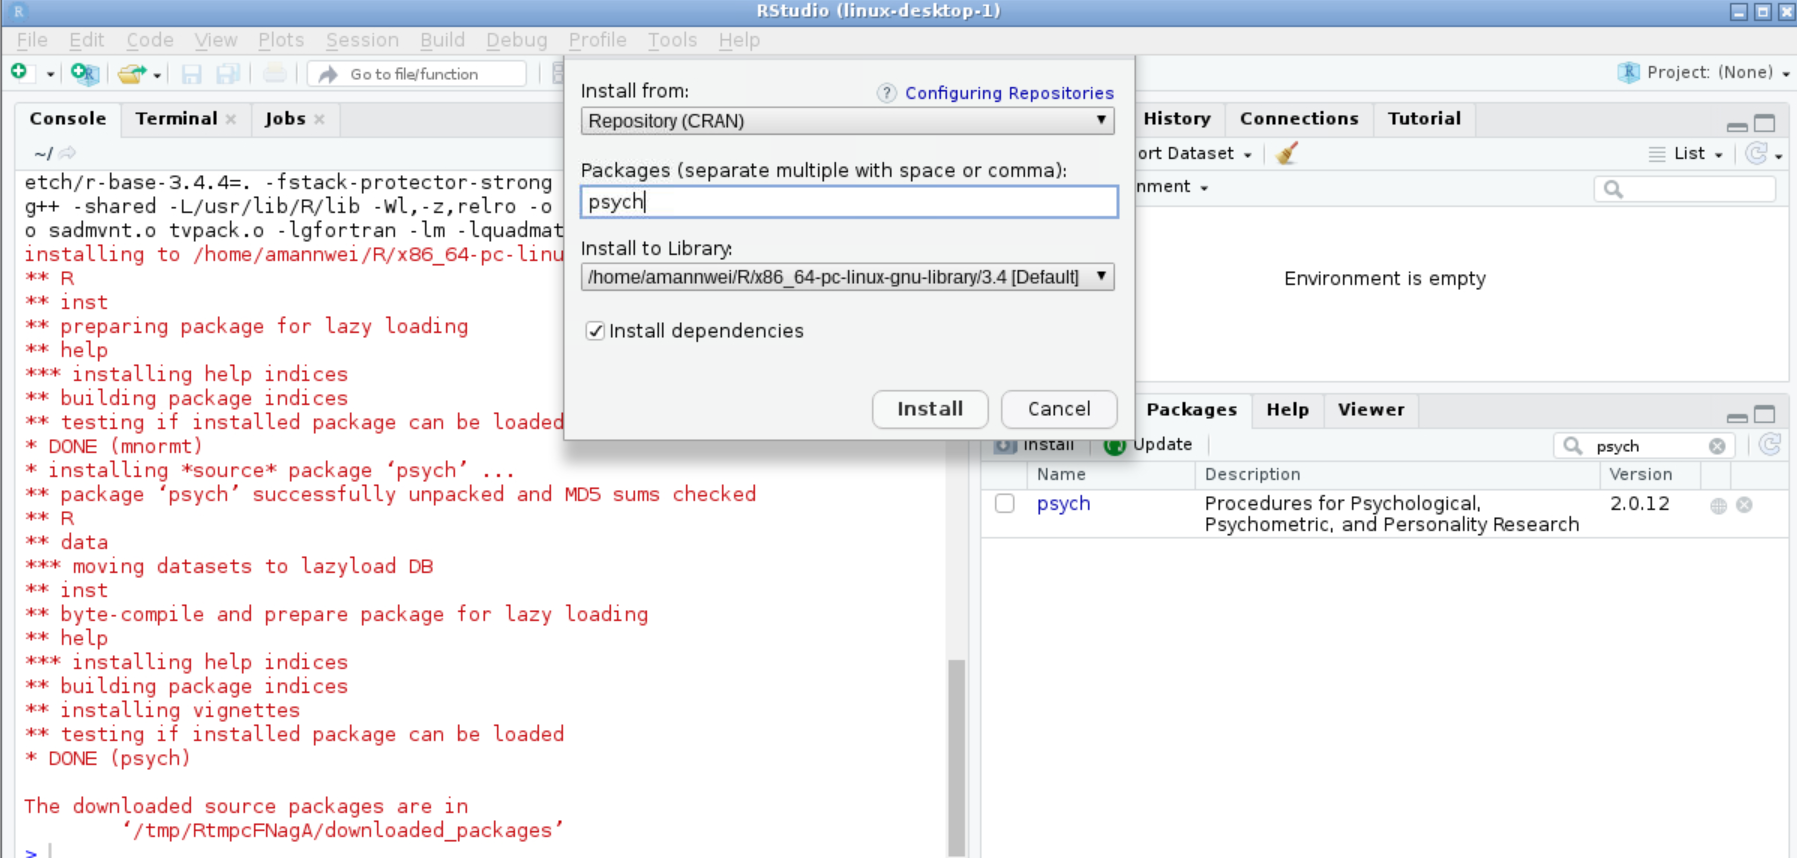Click the Open File folder icon
This screenshot has width=1797, height=858.
click(131, 73)
